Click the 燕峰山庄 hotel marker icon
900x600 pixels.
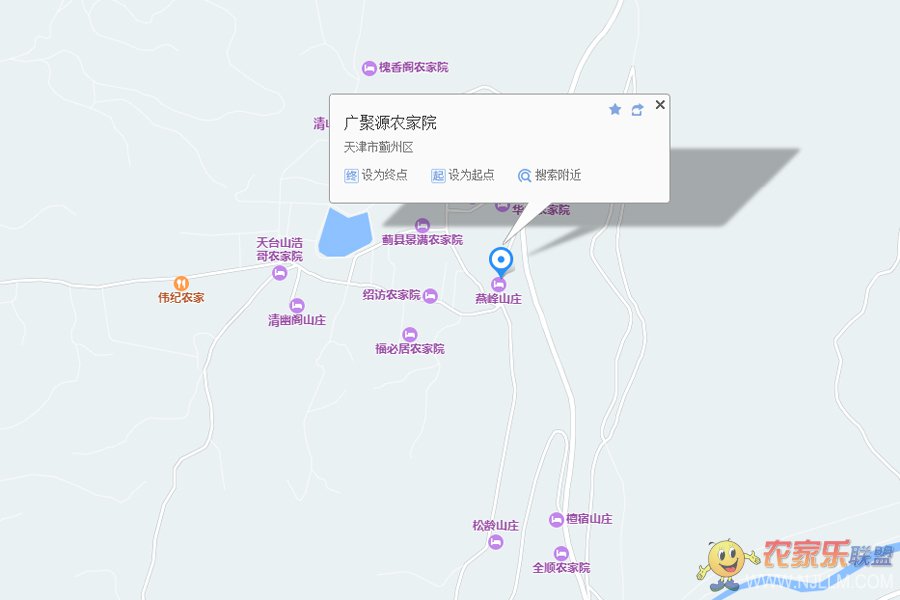(x=498, y=284)
